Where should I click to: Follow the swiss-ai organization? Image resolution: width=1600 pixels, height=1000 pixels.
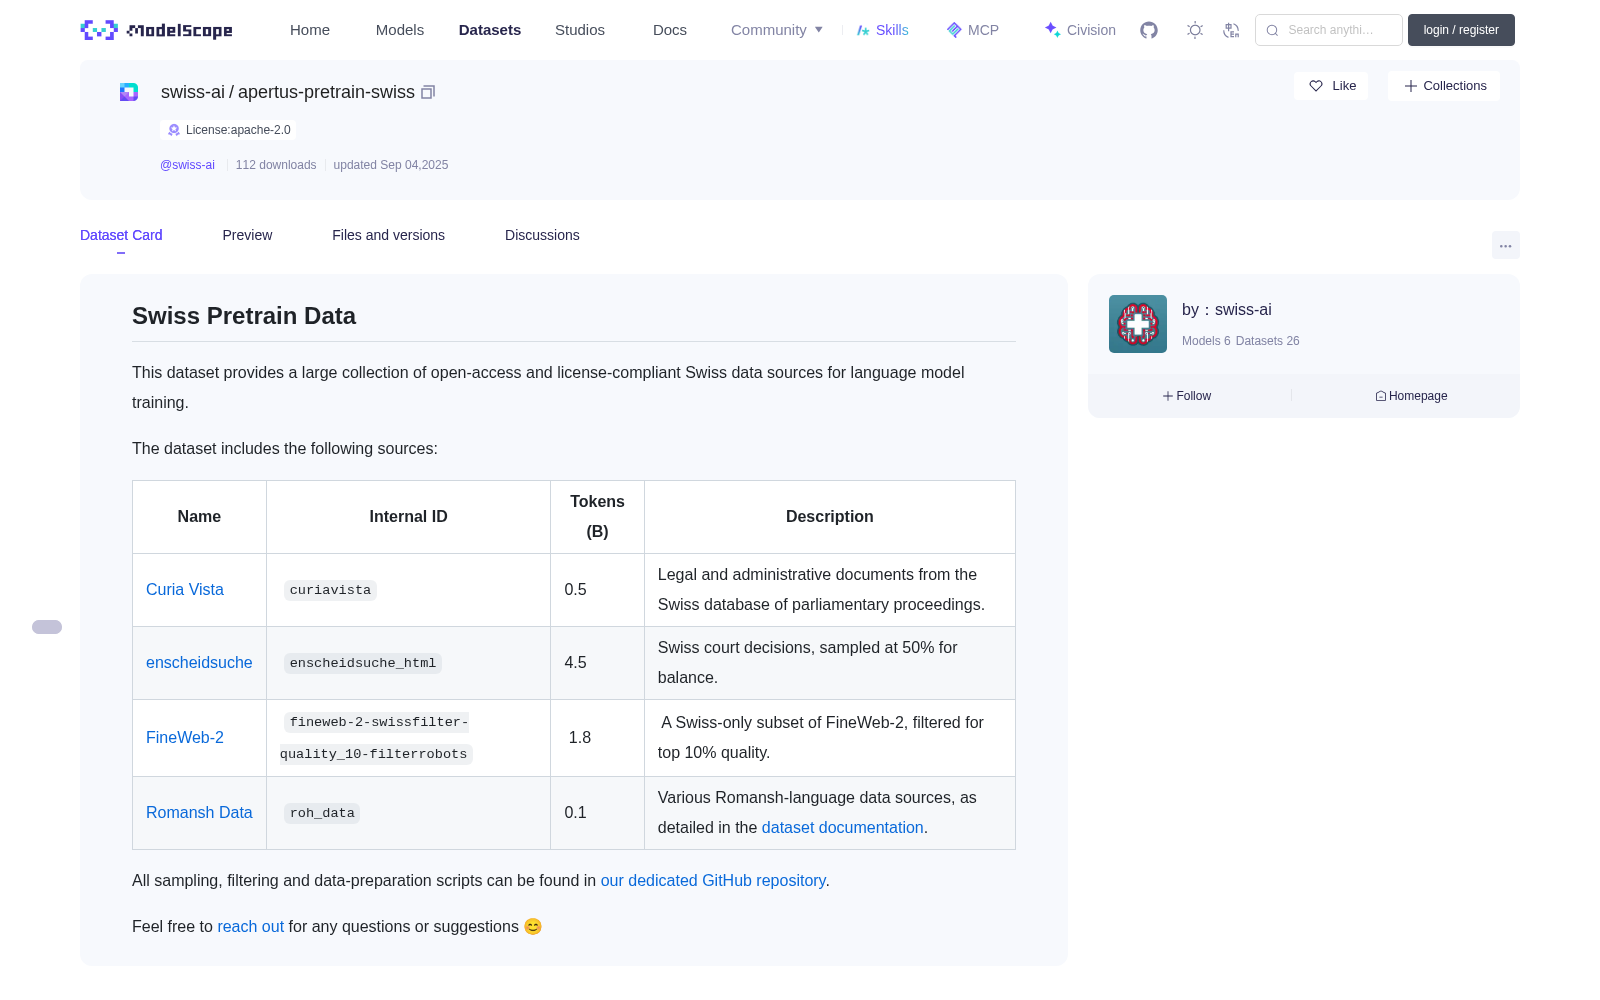1187,396
